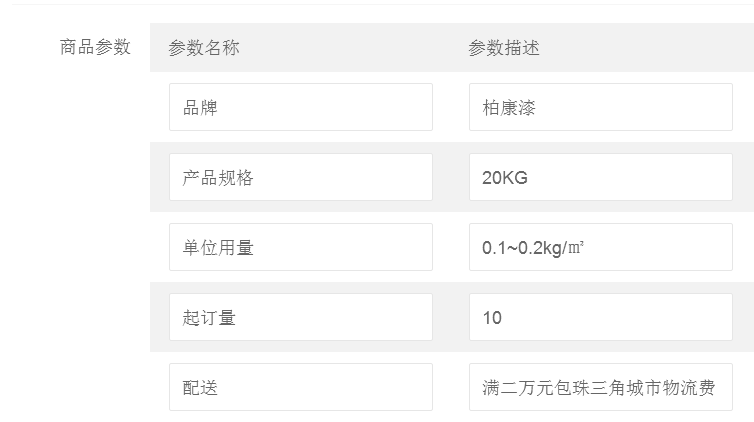This screenshot has width=754, height=422.
Task: Focus the minimum order value field showing 10
Action: 600,317
